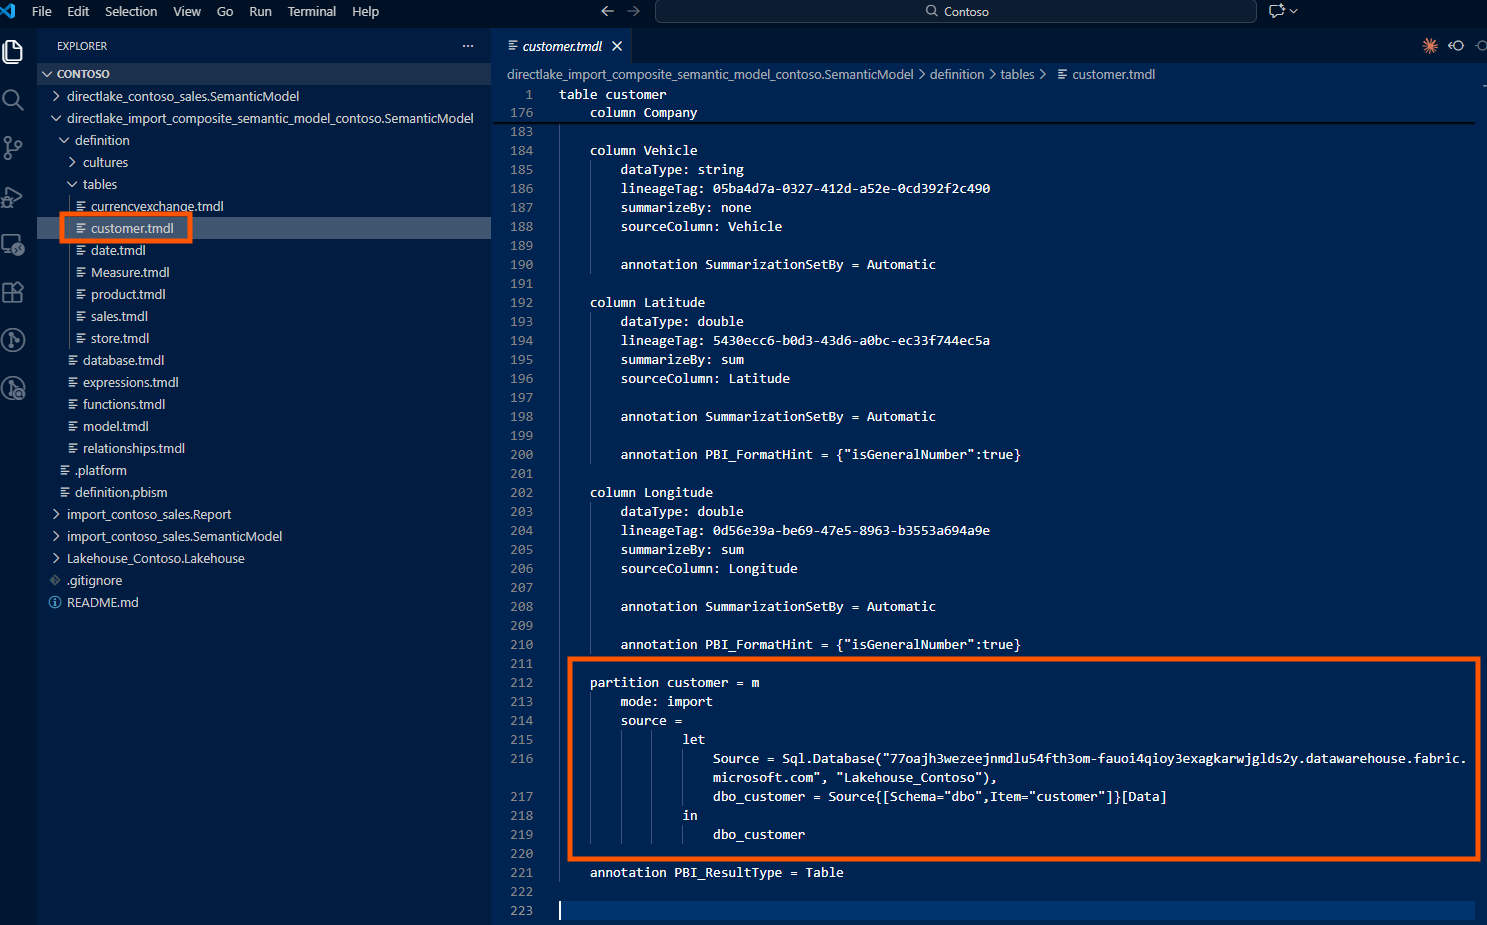Open Measure.tmdl file
The width and height of the screenshot is (1487, 925).
264,272
